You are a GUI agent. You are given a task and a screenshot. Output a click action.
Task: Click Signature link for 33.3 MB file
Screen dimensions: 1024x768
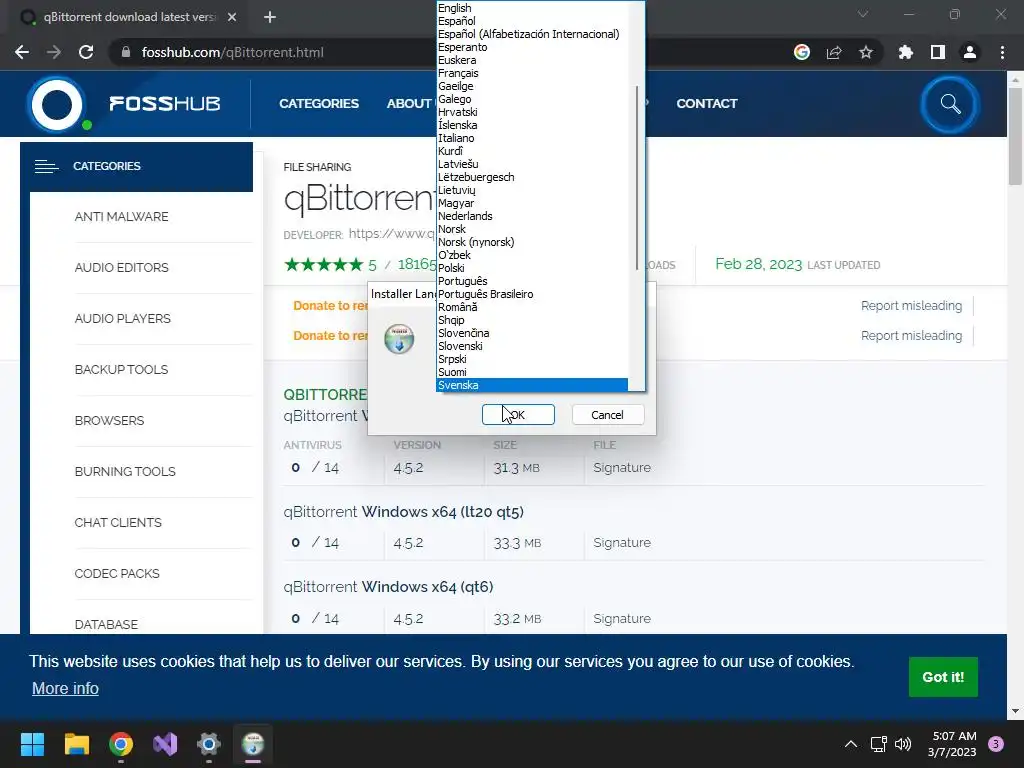point(622,542)
